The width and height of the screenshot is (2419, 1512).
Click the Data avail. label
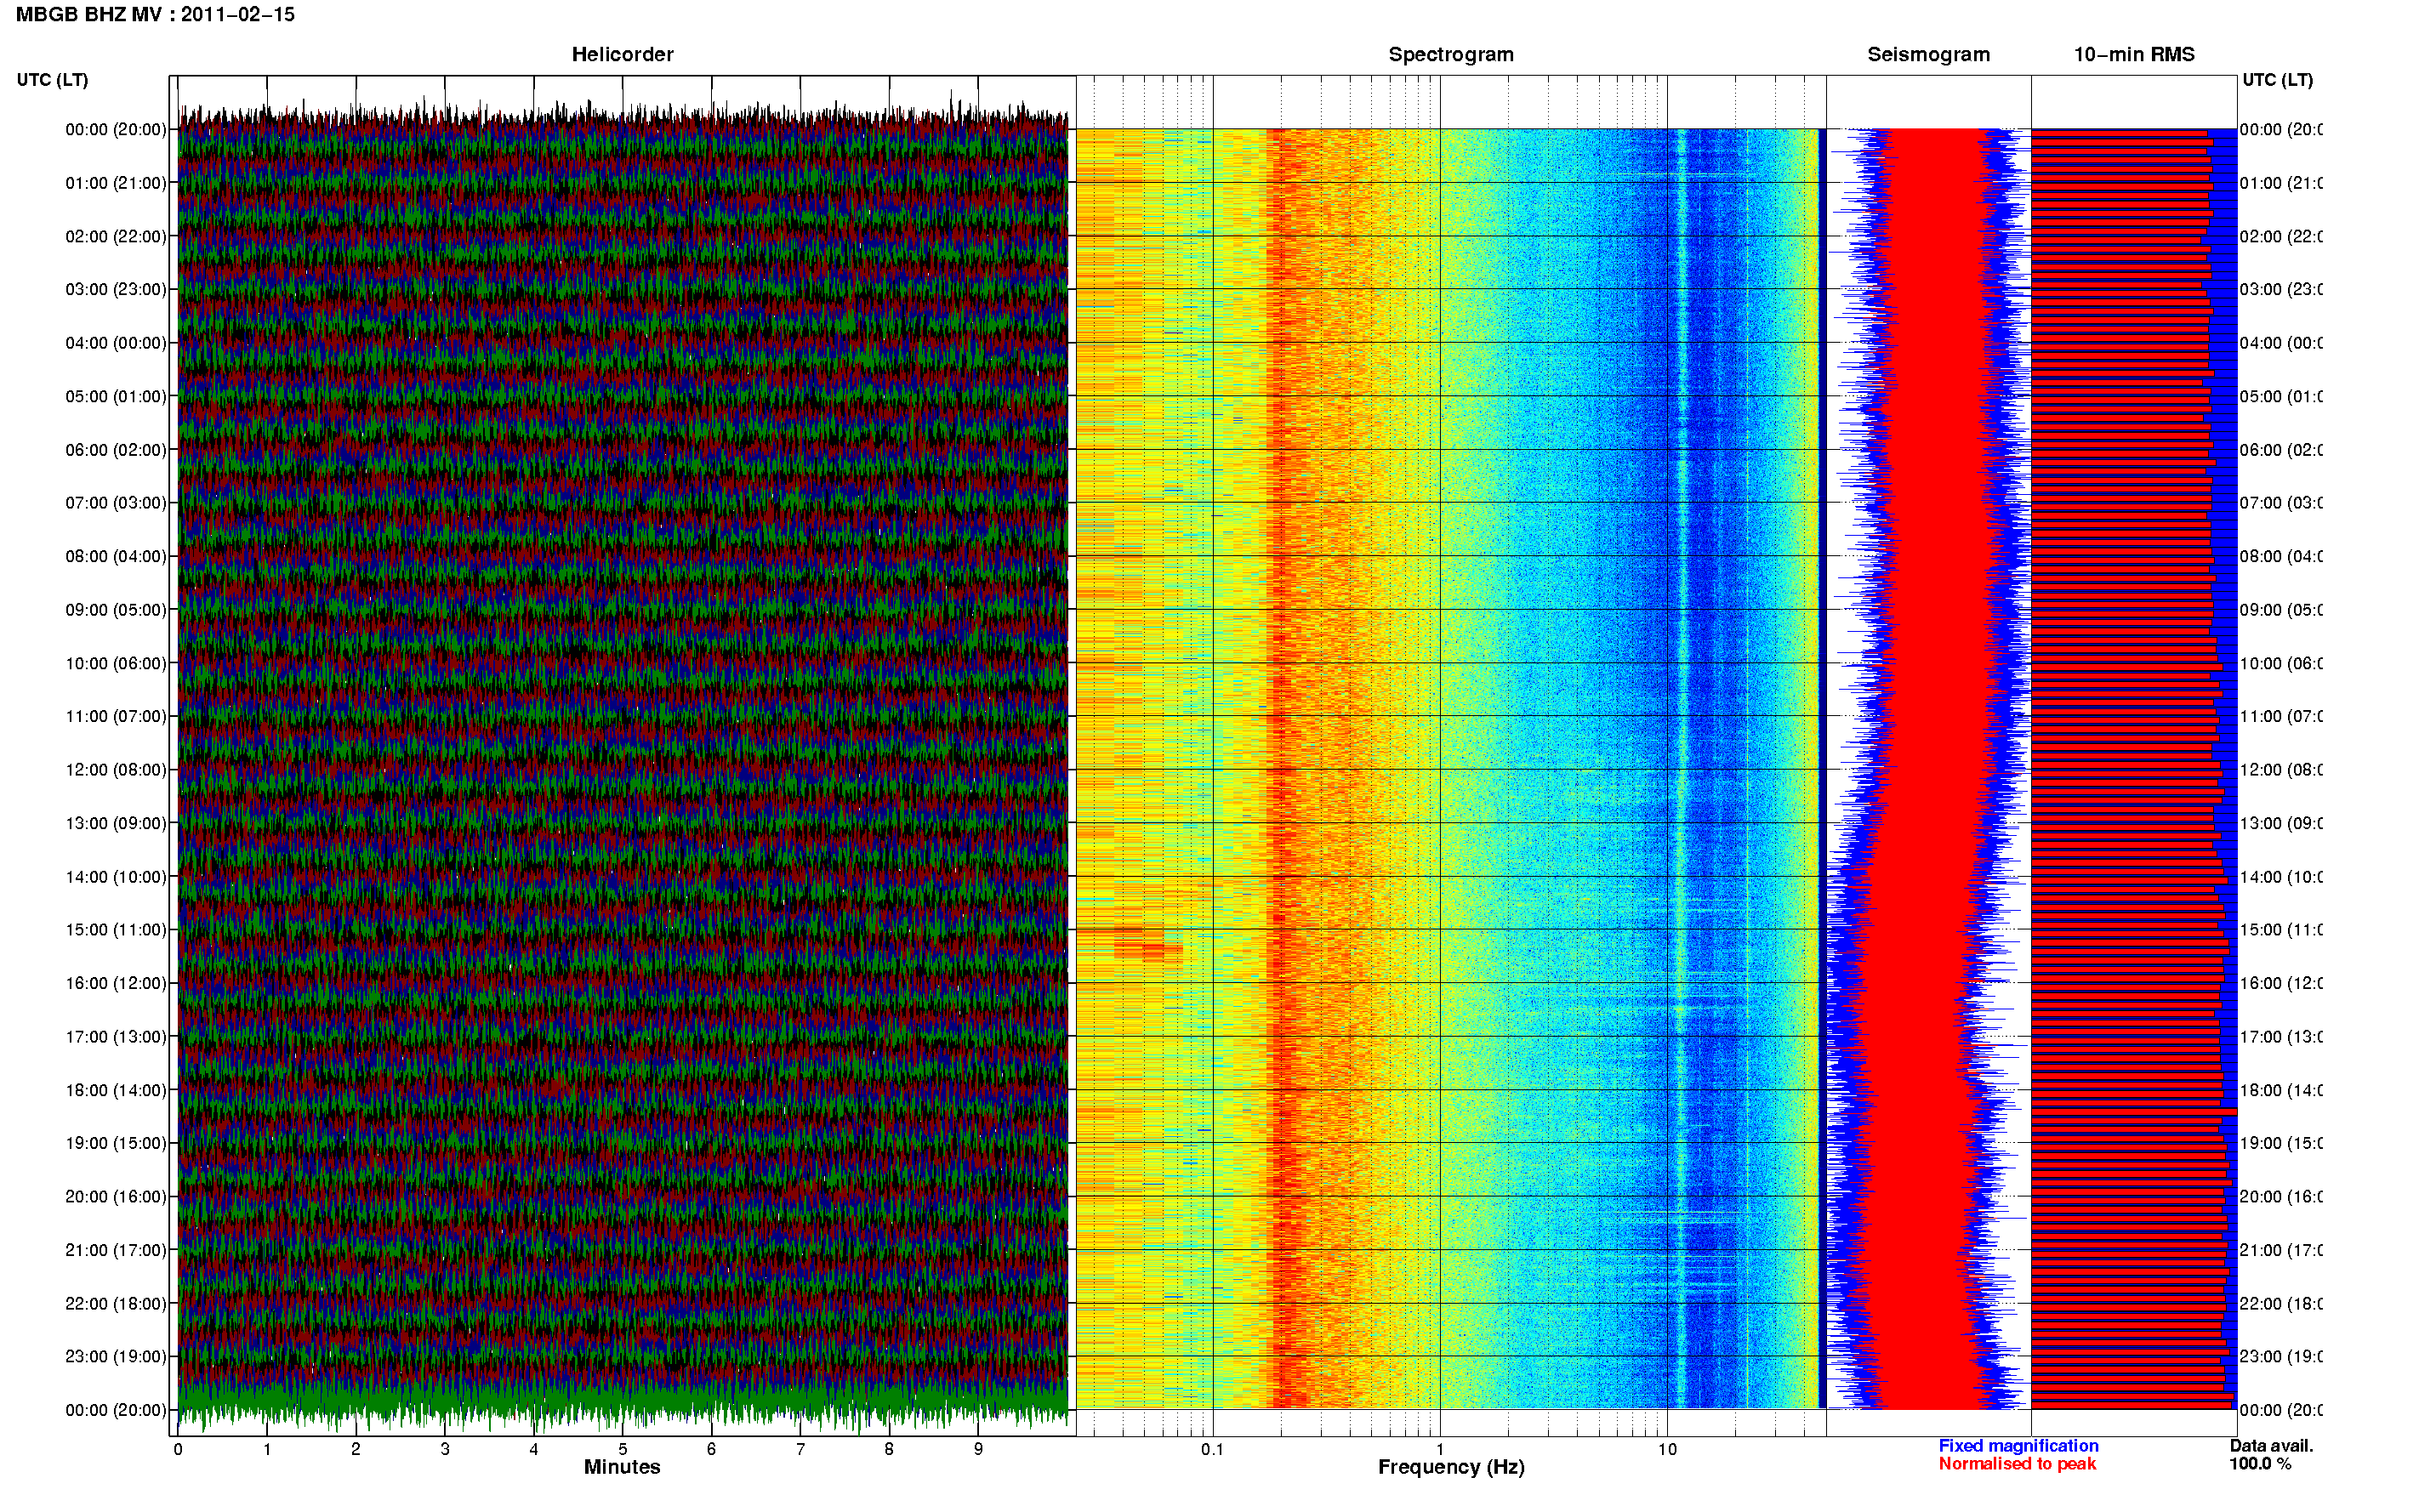(2271, 1446)
